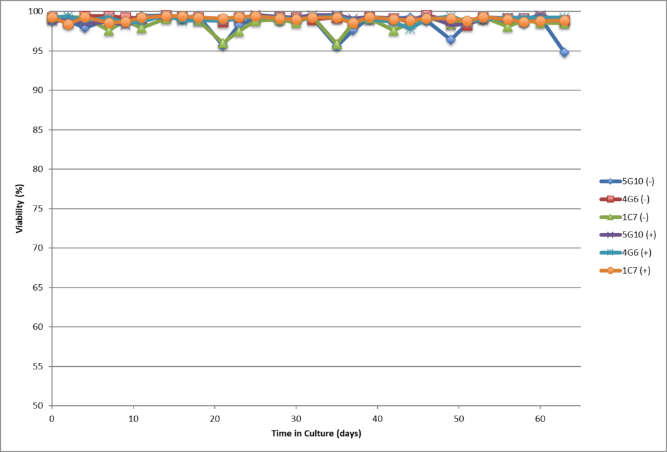Select the 85 tick label on the Y axis
This screenshot has width=667, height=452.
38,129
